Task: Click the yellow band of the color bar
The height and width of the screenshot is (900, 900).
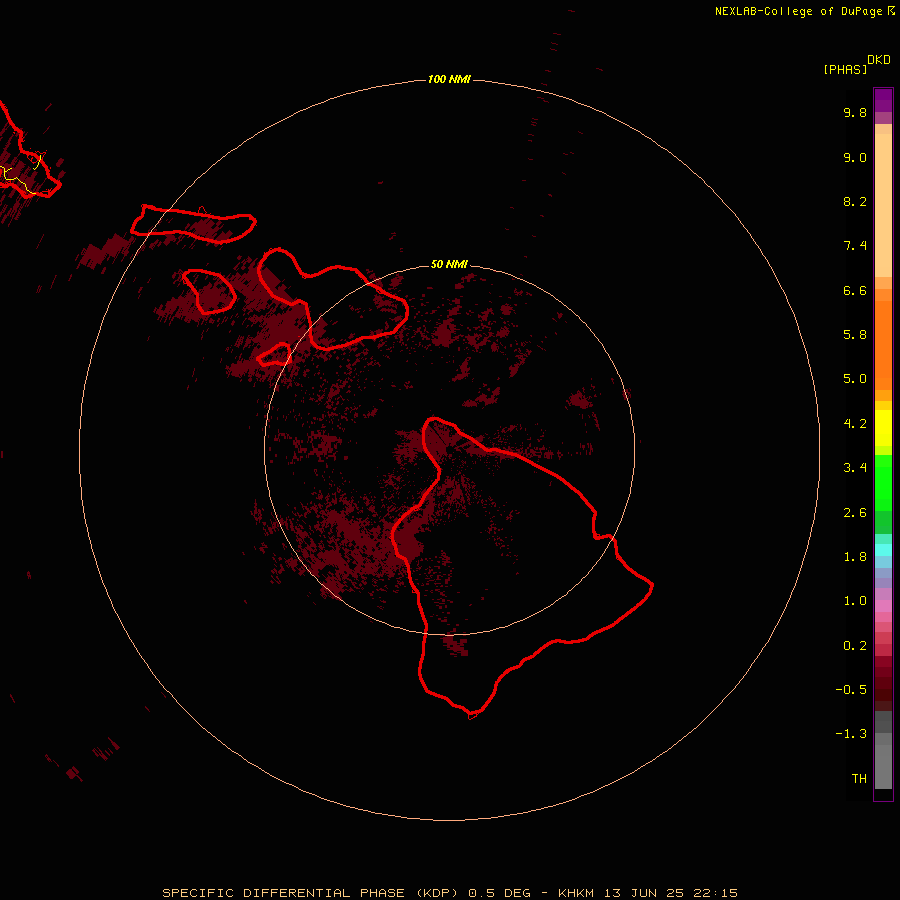Action: [x=883, y=428]
